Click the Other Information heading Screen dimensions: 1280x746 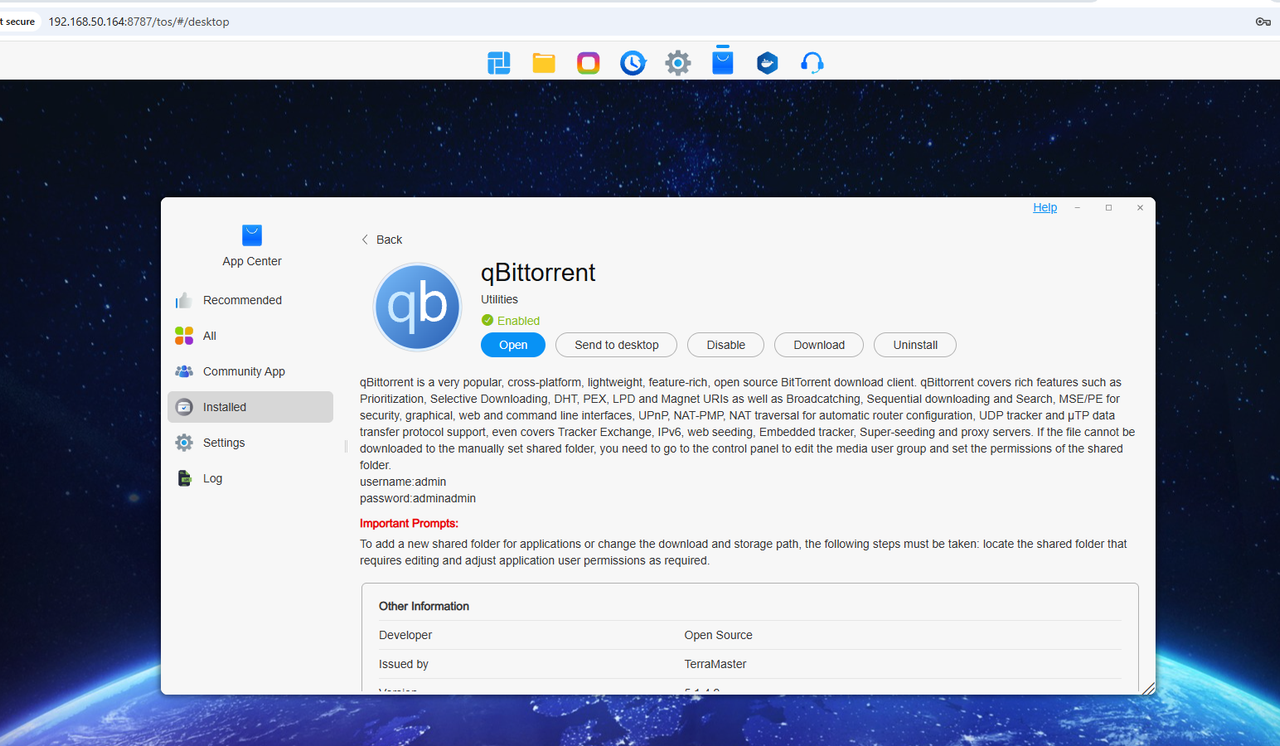(424, 606)
